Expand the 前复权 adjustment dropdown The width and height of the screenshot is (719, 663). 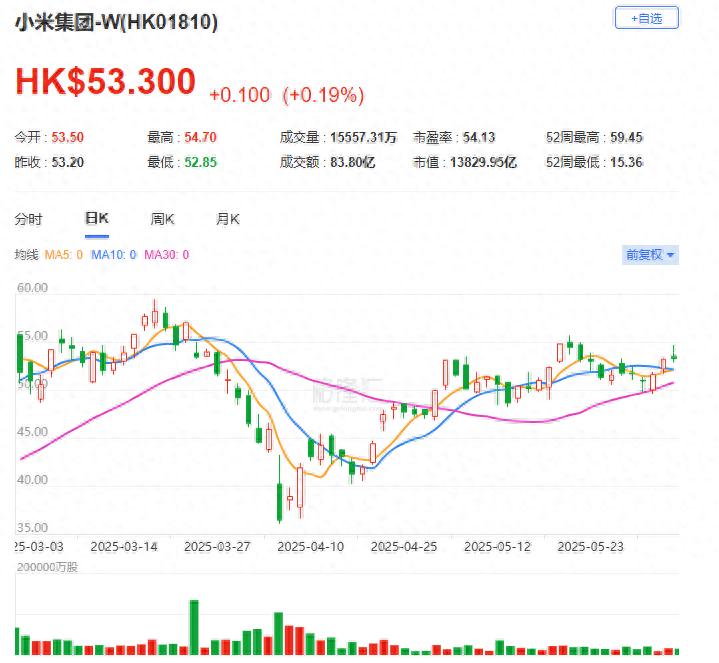(x=650, y=254)
